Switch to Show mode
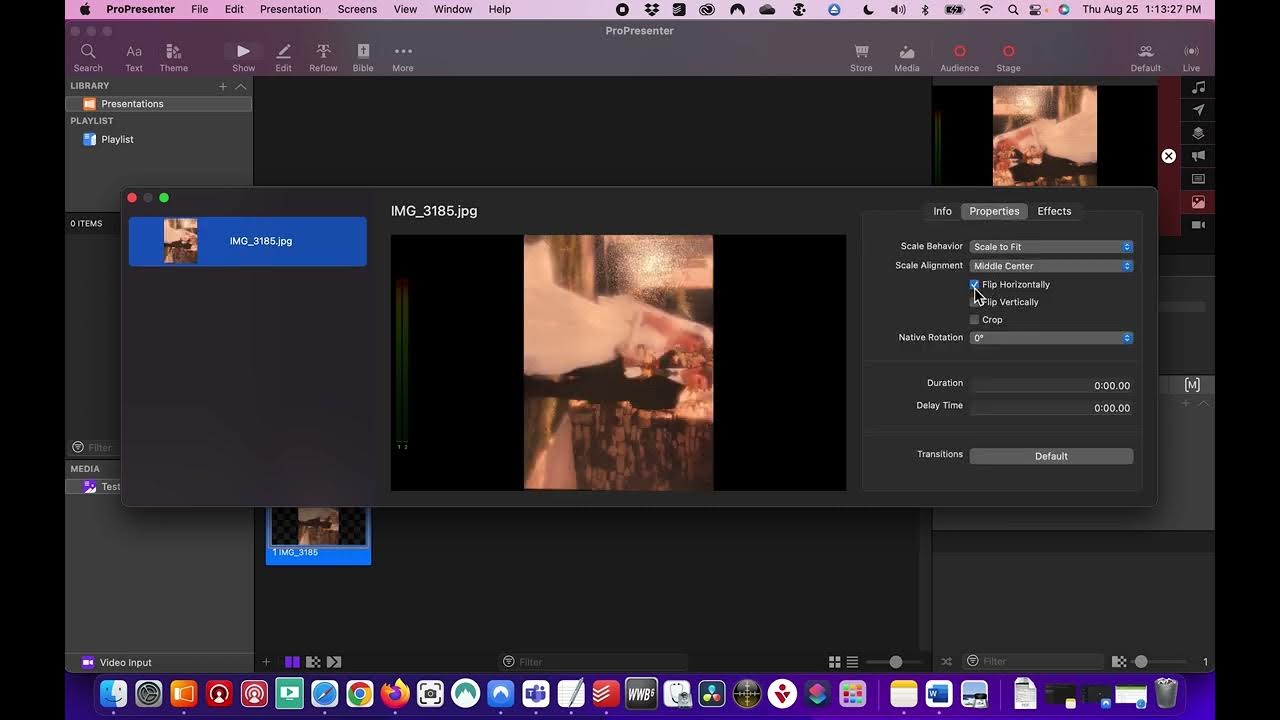The width and height of the screenshot is (1280, 720). tap(243, 58)
